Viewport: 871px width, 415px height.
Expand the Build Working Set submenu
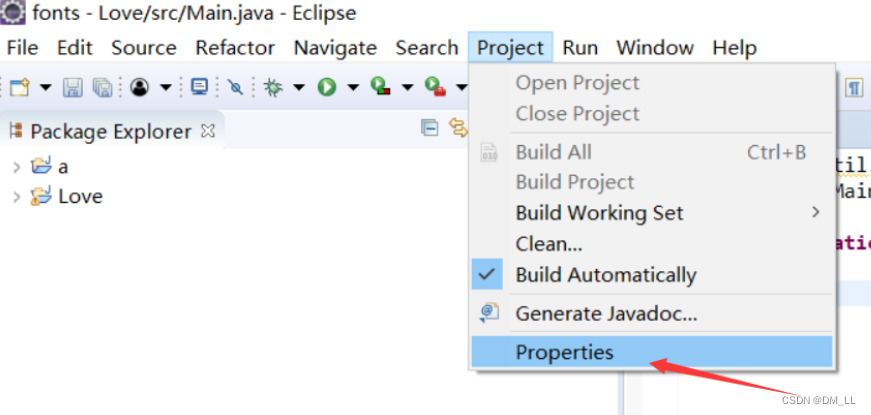pyautogui.click(x=652, y=213)
